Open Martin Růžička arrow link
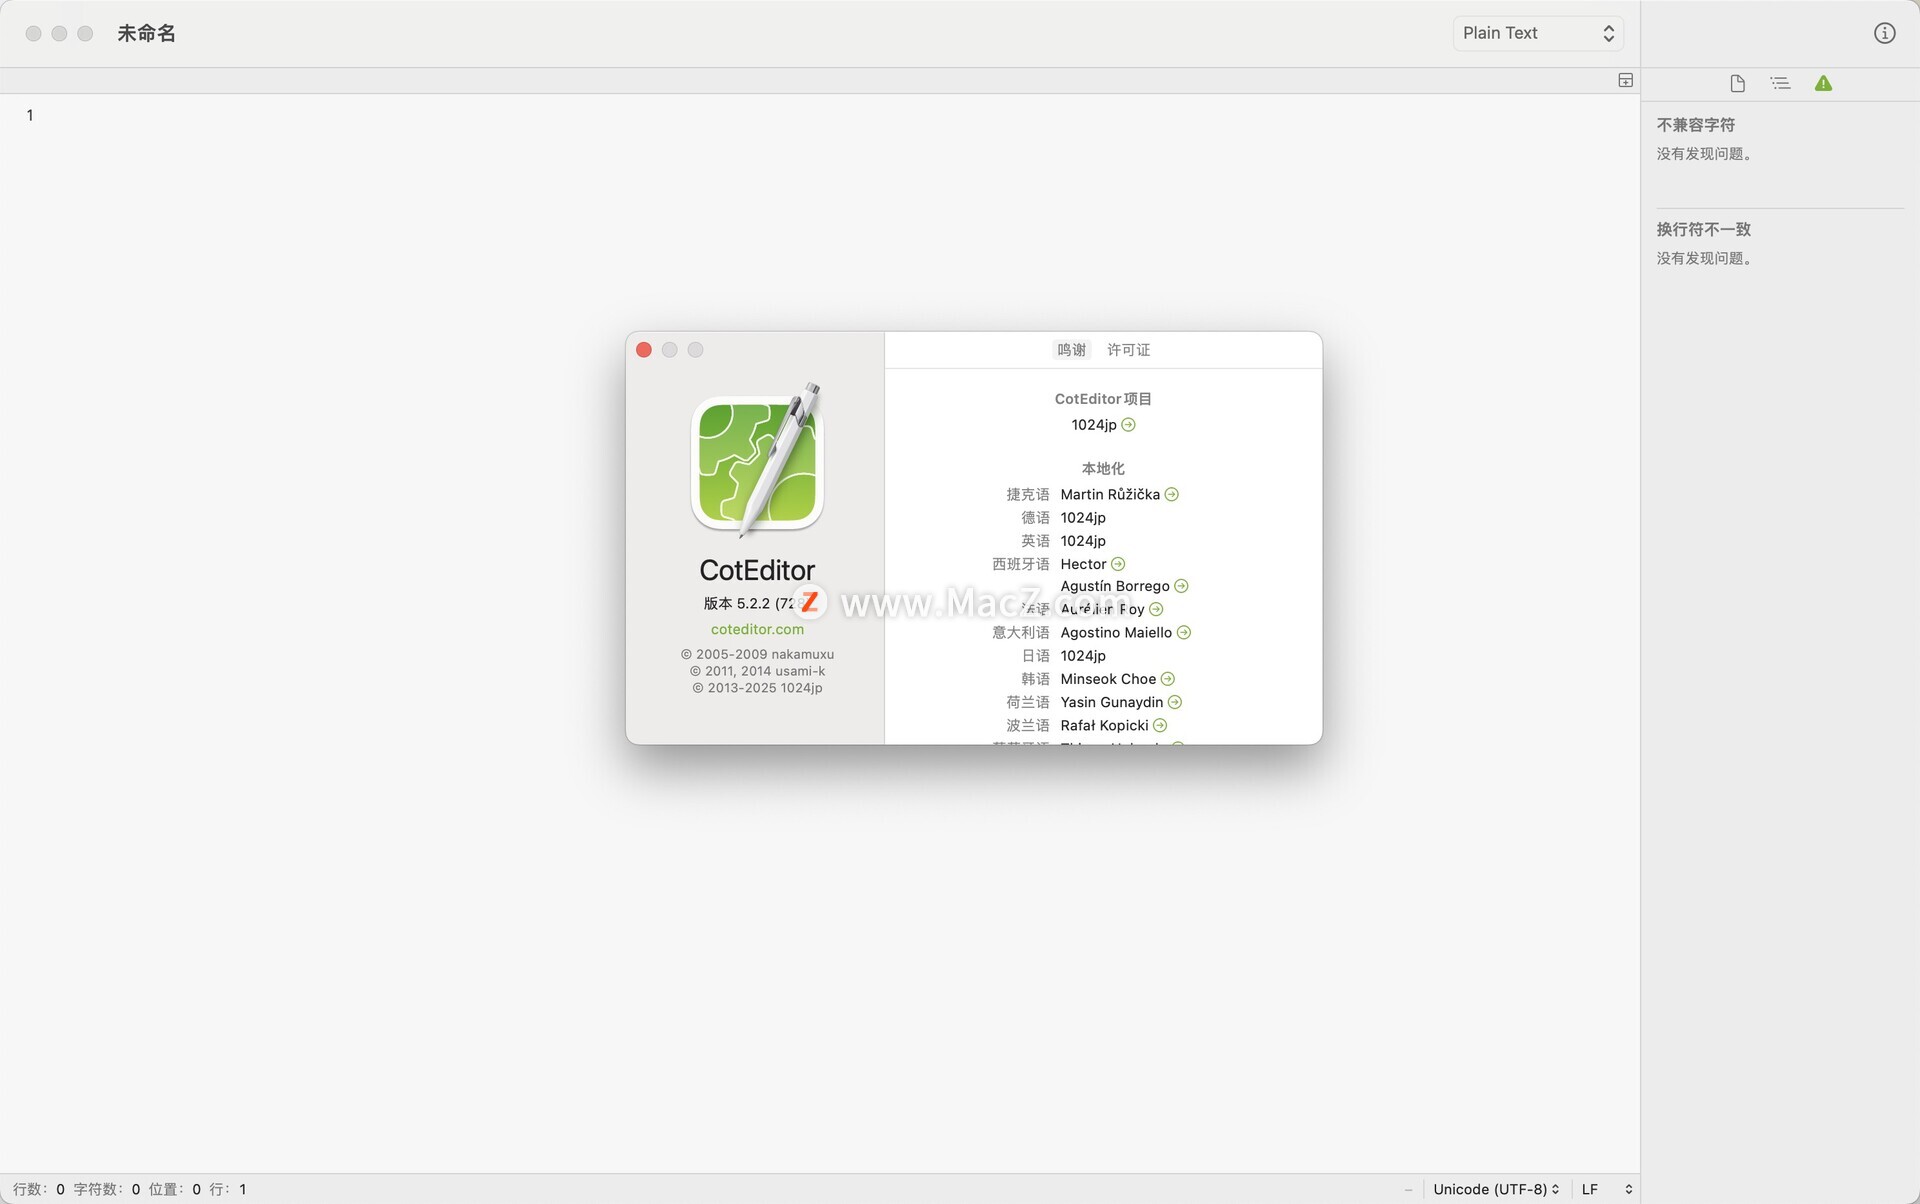The image size is (1920, 1204). (x=1171, y=494)
